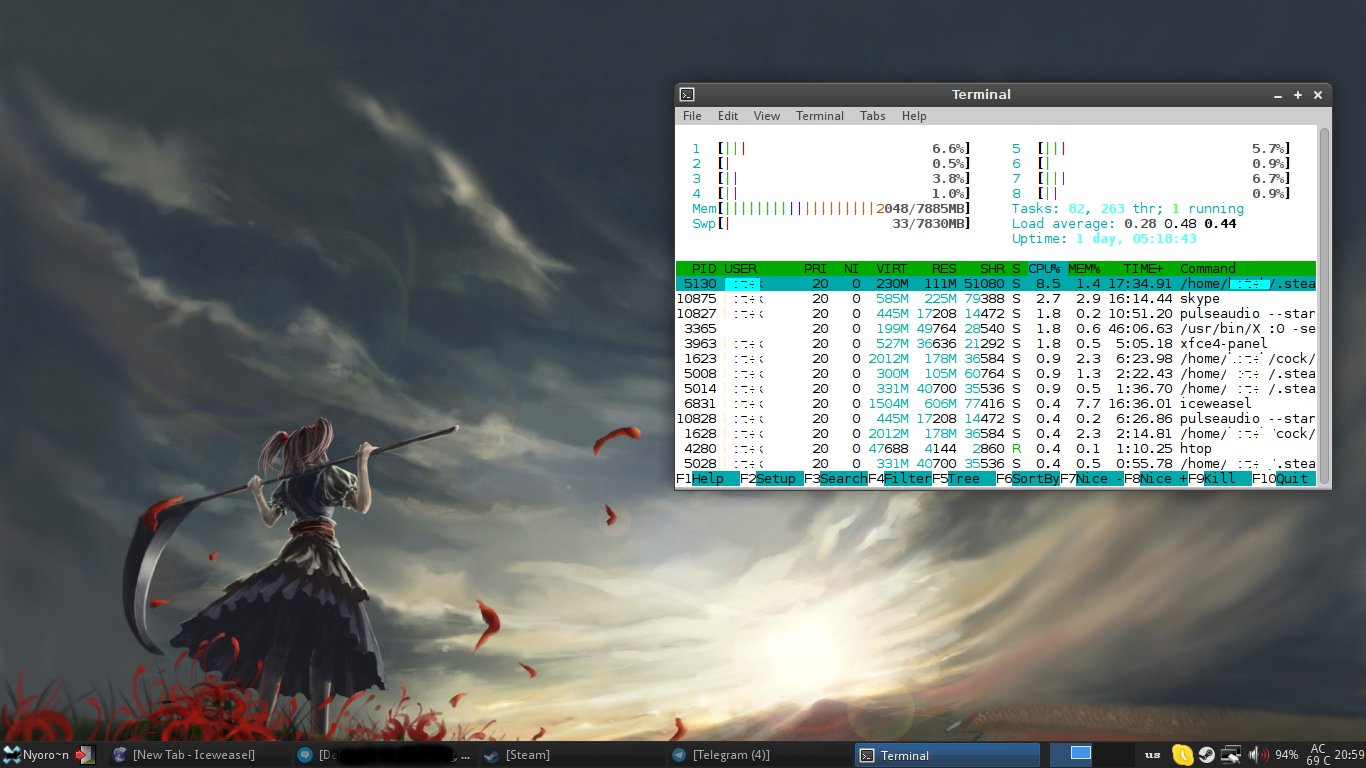Viewport: 1366px width, 768px height.
Task: Click the Mem usage meter bar
Action: [x=831, y=209]
